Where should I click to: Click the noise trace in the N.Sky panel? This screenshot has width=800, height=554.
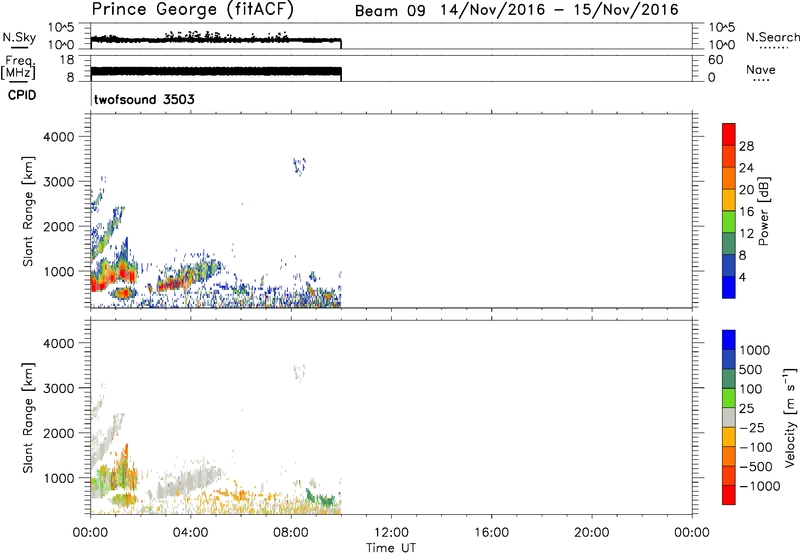click(216, 39)
